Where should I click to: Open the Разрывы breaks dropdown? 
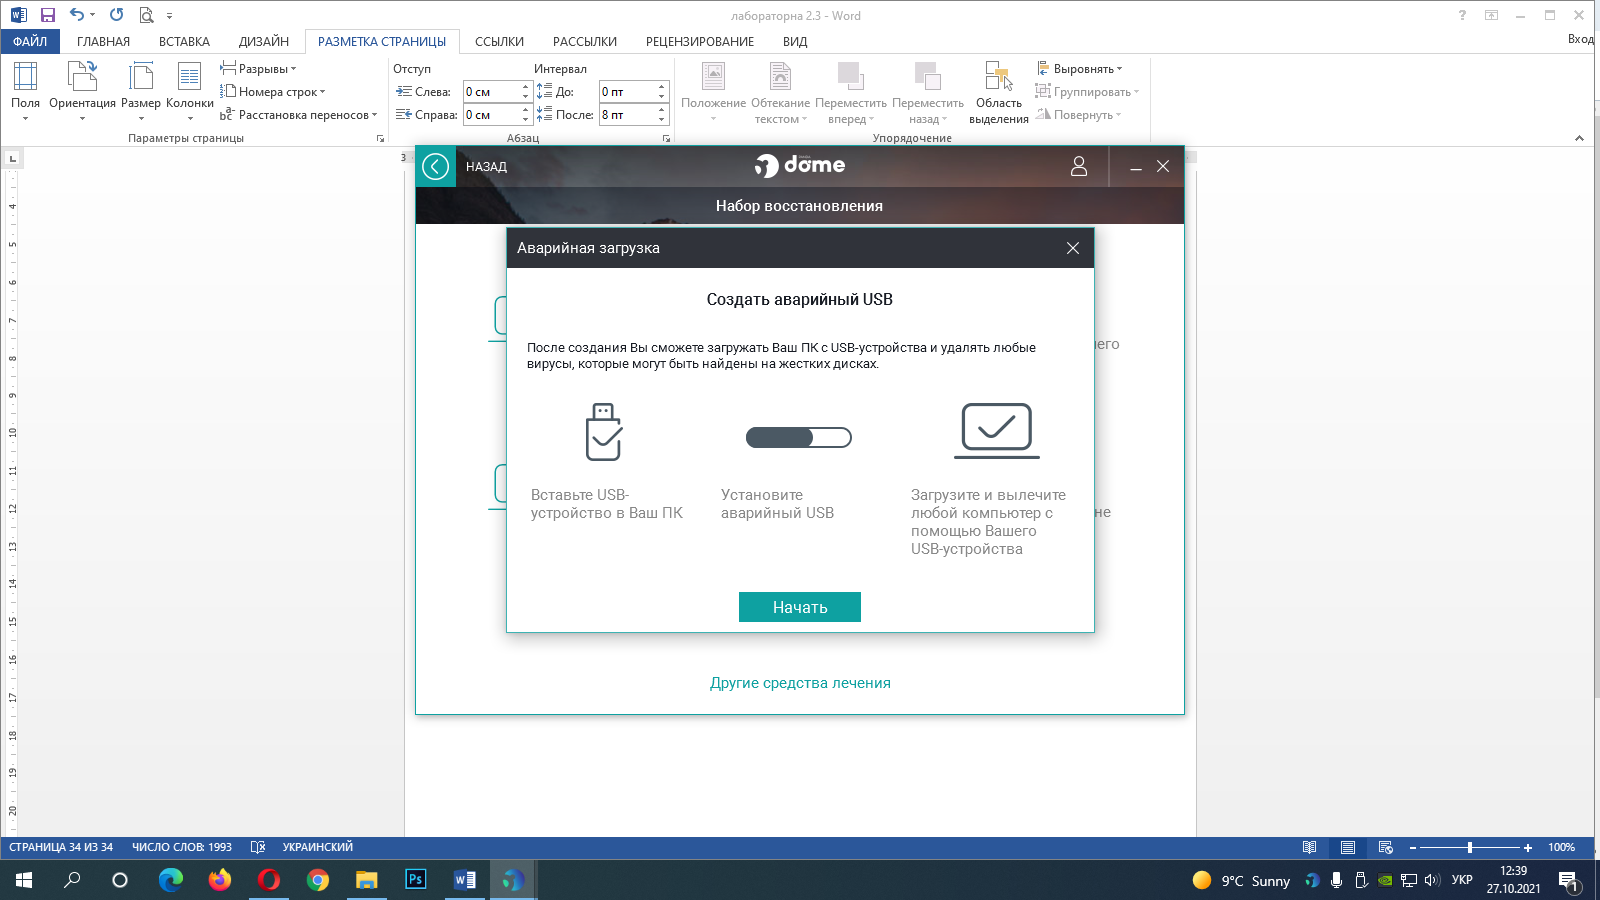click(258, 69)
